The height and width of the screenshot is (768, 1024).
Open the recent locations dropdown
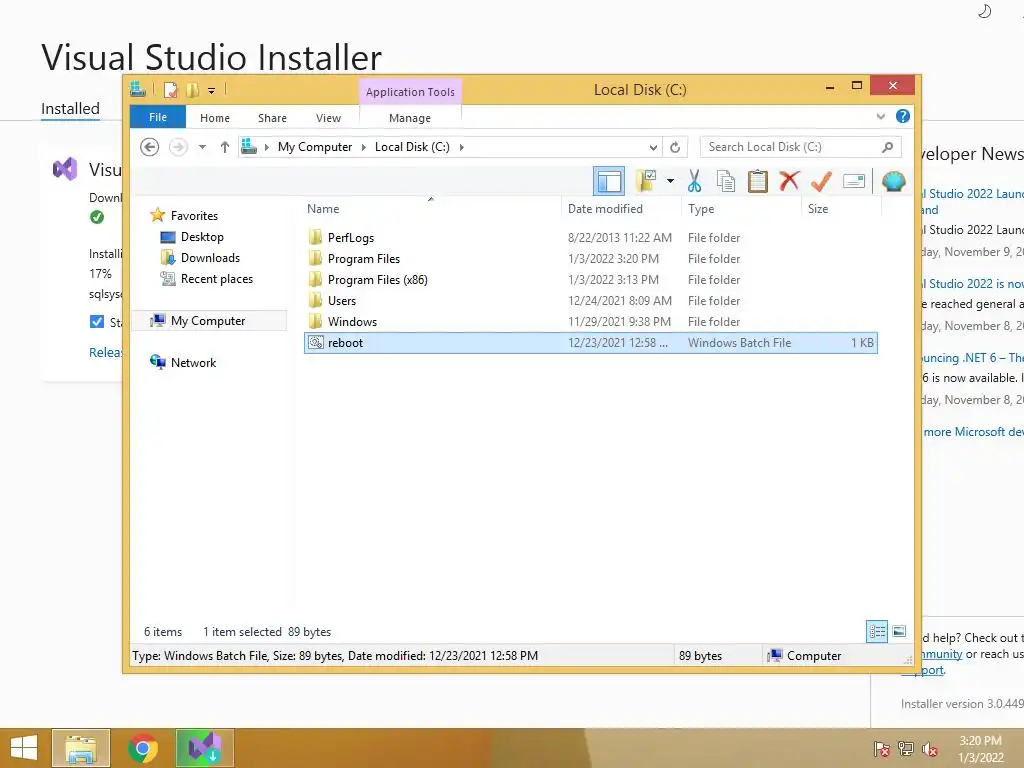click(202, 147)
